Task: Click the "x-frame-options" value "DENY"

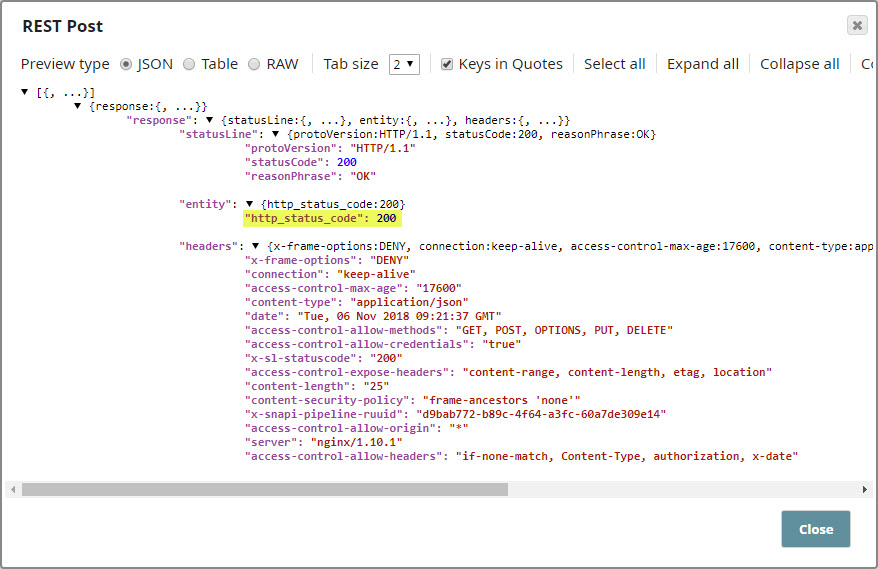Action: 389,260
